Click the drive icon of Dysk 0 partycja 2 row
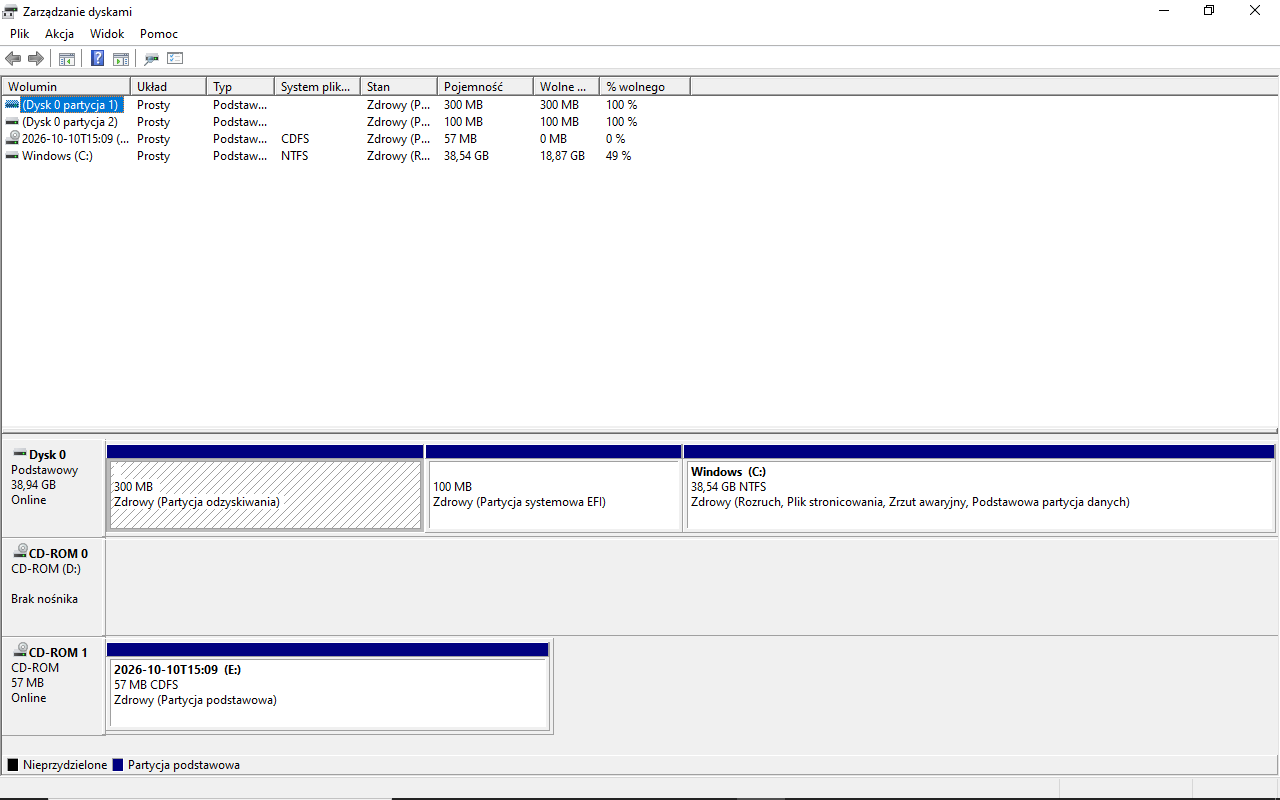1280x800 pixels. (x=12, y=121)
